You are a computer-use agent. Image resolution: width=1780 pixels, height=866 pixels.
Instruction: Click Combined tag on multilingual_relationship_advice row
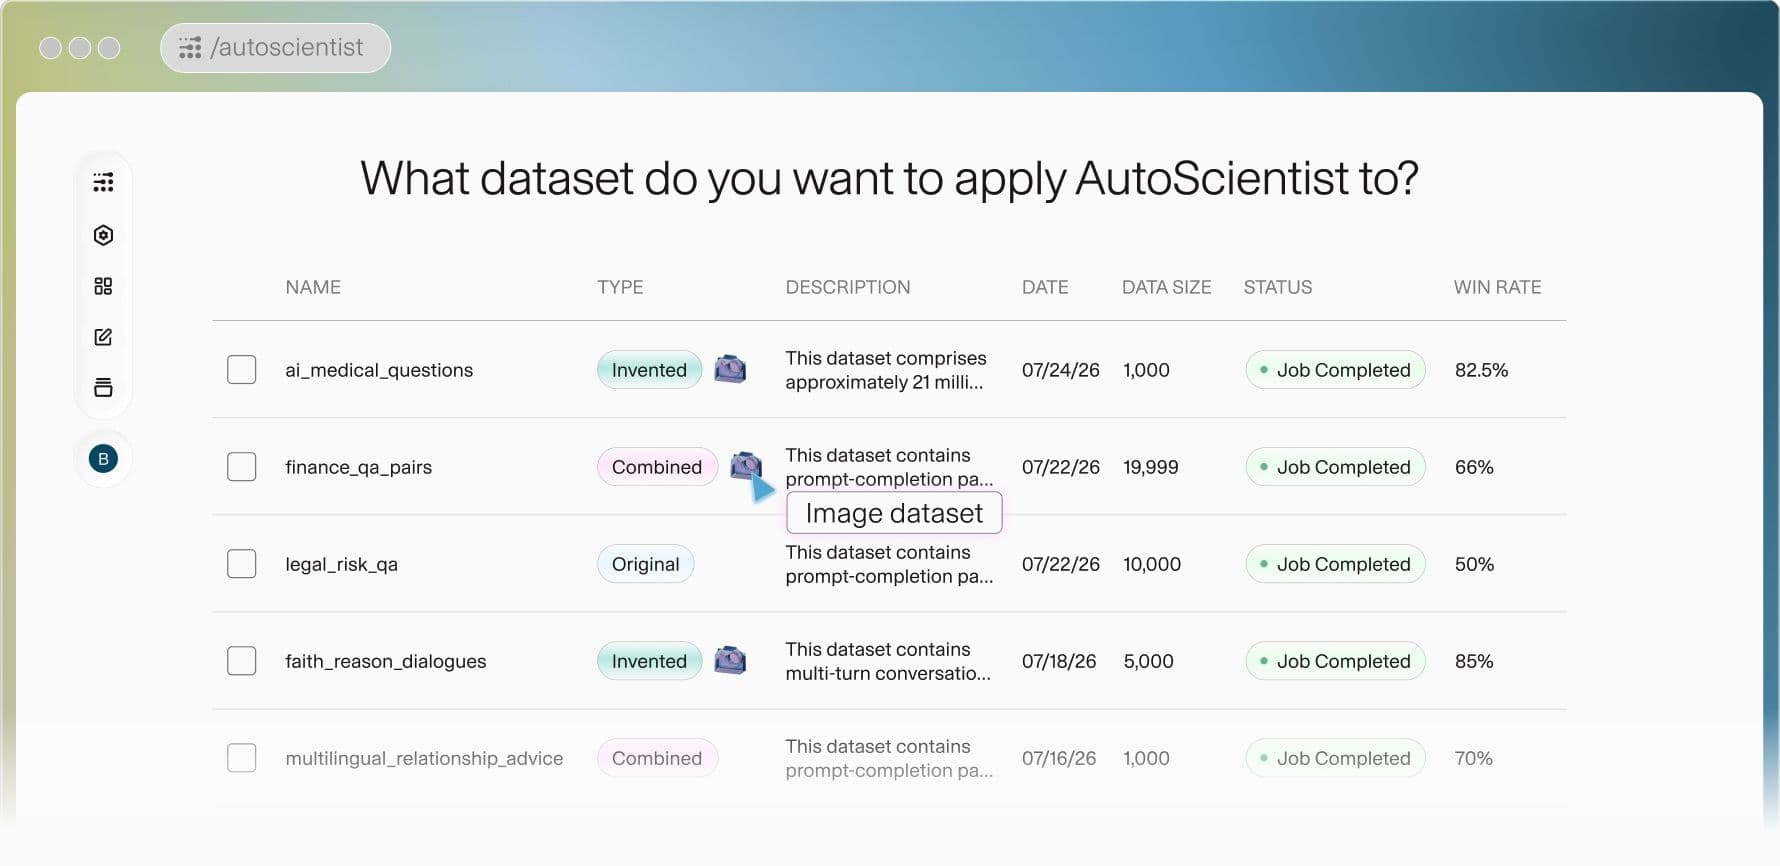657,758
